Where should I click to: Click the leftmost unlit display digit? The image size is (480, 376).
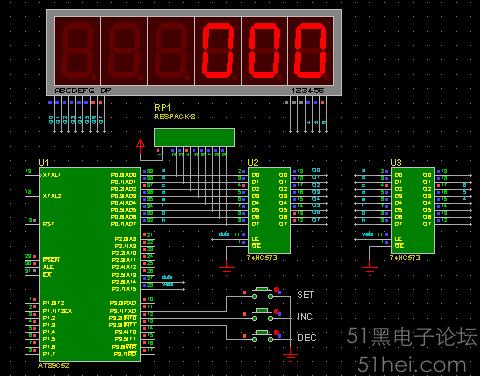tap(77, 50)
